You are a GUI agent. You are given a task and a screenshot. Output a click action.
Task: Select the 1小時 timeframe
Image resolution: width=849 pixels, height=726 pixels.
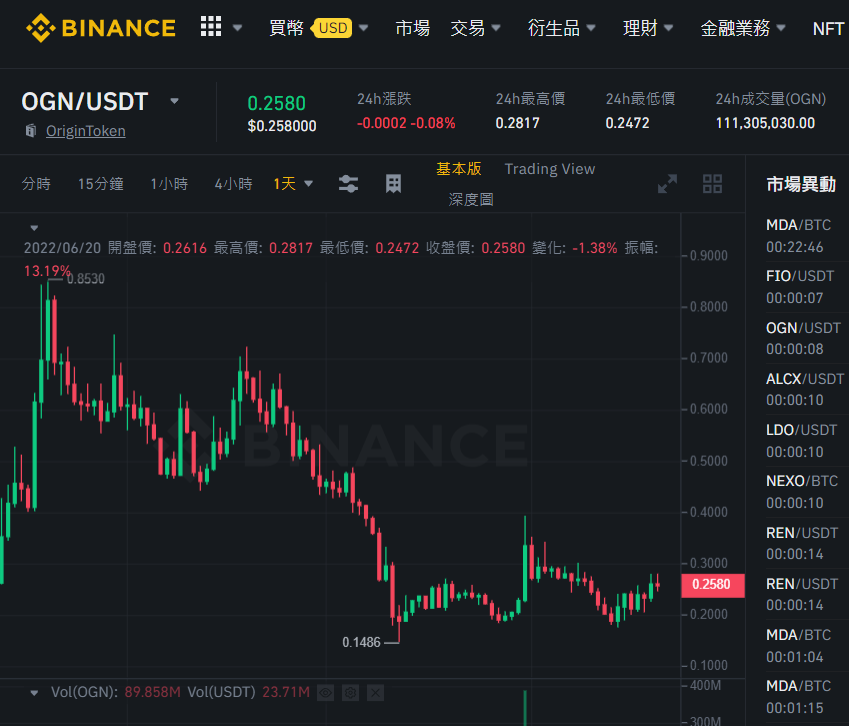pos(169,184)
